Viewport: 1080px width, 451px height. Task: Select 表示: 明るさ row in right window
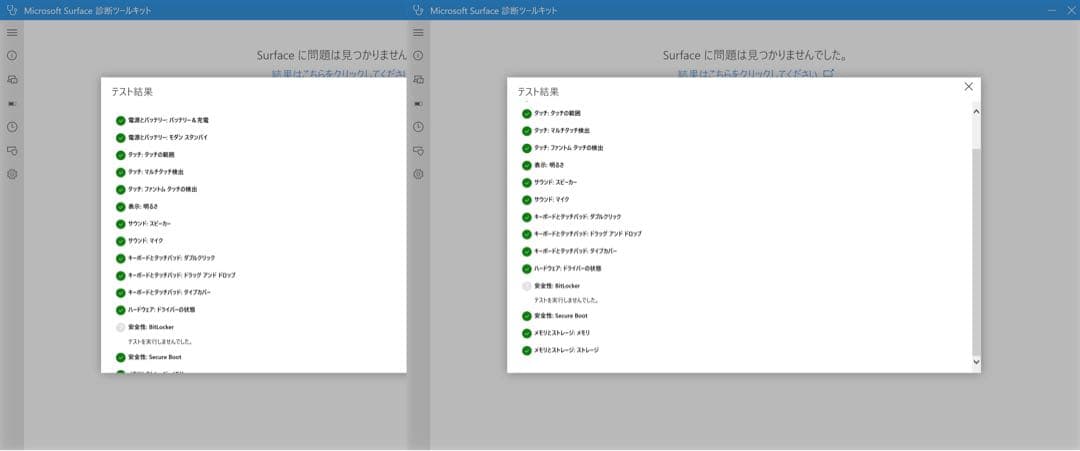(x=550, y=165)
